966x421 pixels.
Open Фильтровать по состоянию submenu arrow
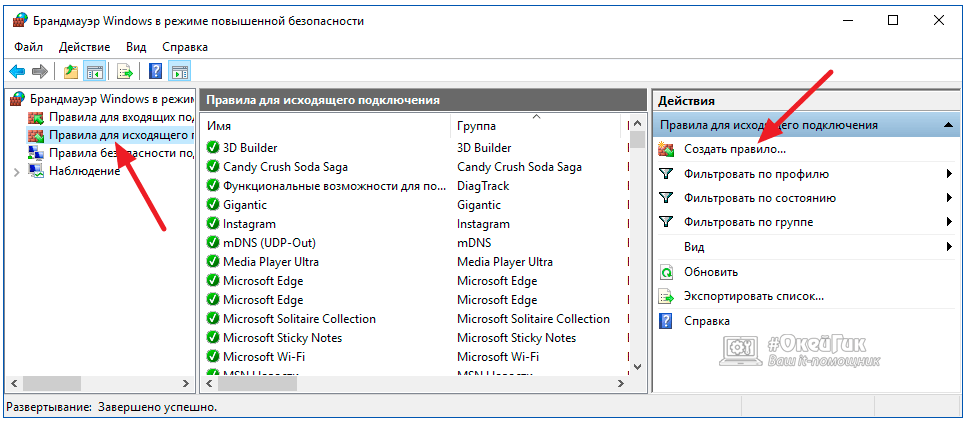949,198
